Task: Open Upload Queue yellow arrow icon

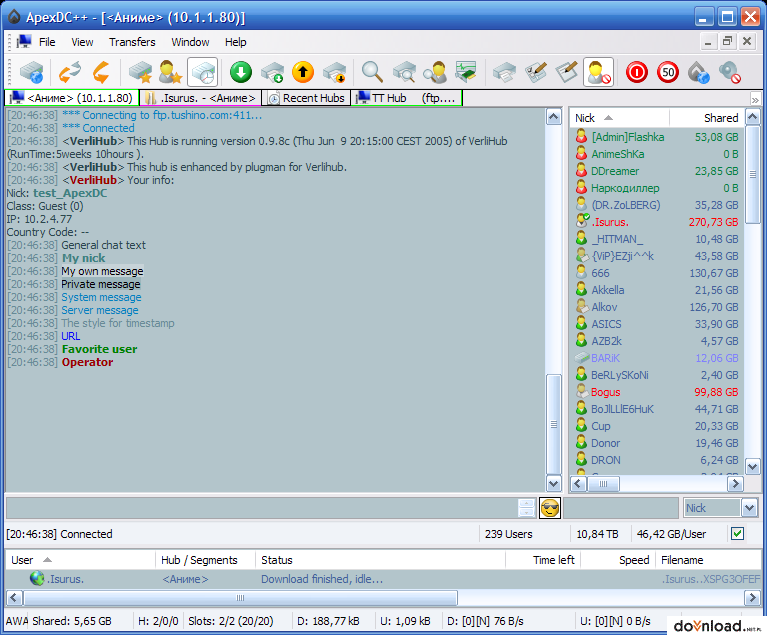Action: (303, 72)
